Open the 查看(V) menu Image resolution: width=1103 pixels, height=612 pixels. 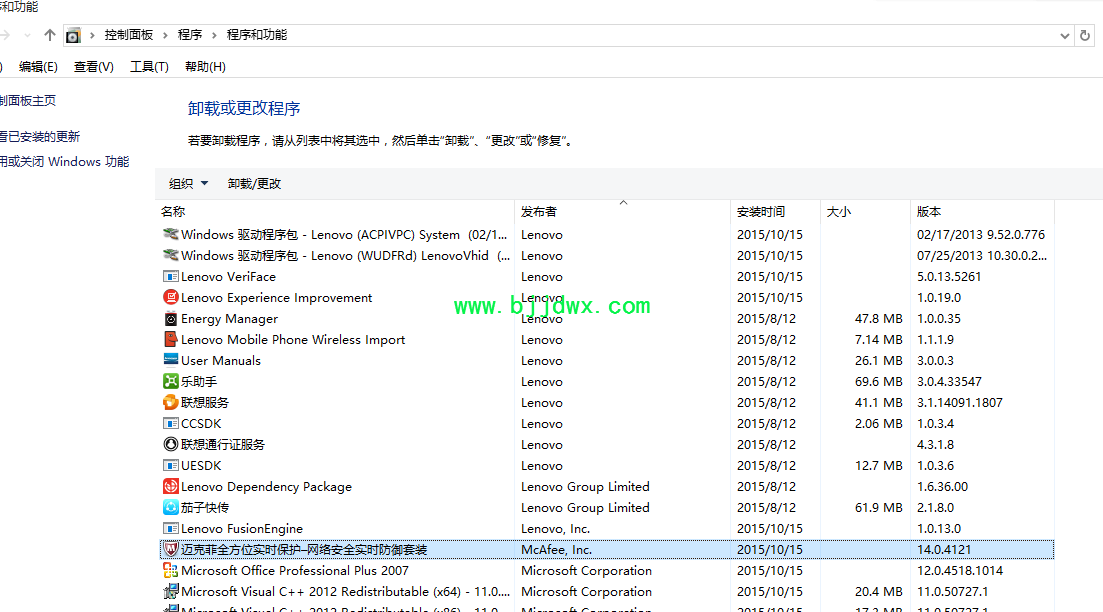(94, 67)
